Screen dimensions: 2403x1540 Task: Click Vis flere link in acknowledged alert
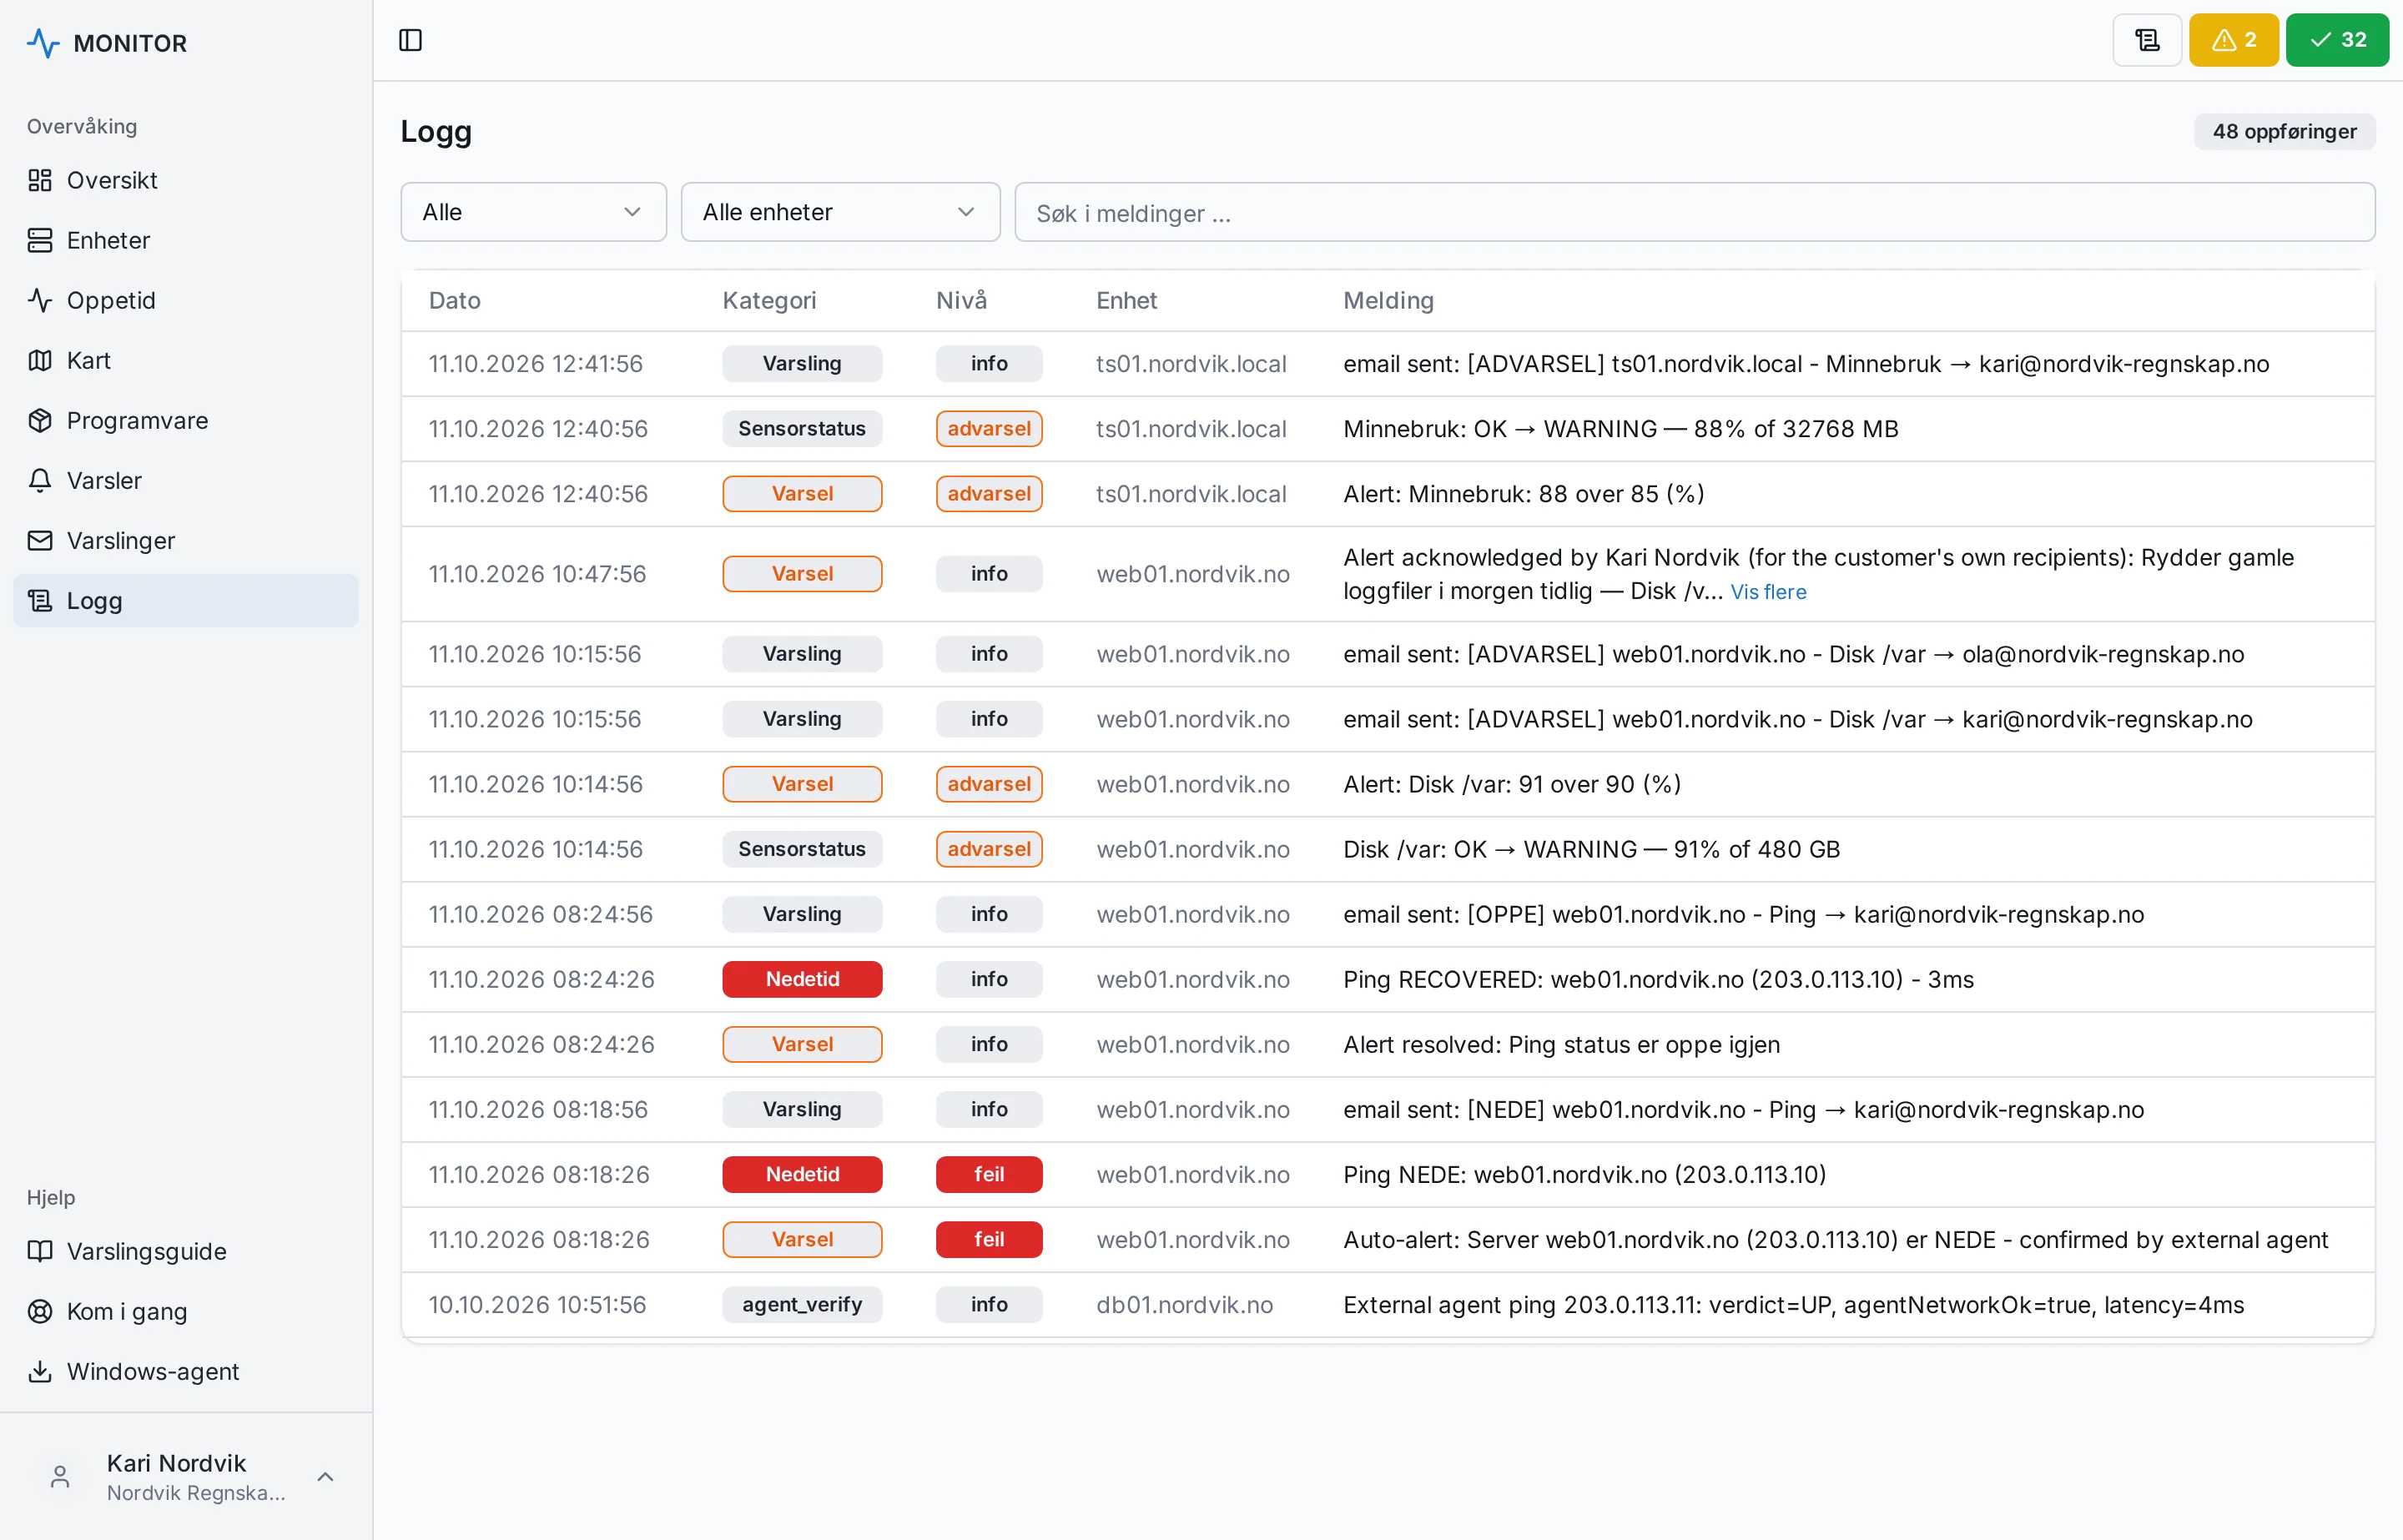point(1768,592)
